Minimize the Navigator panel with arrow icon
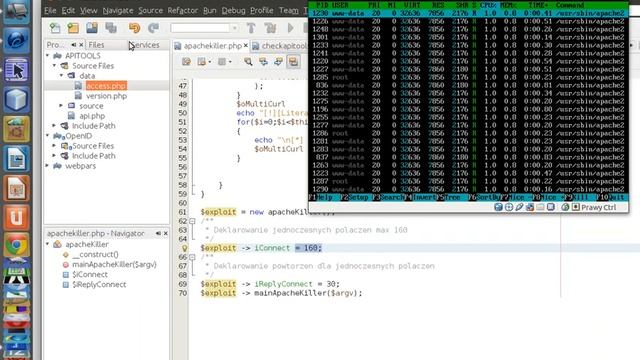The height and width of the screenshot is (360, 640). click(158, 233)
